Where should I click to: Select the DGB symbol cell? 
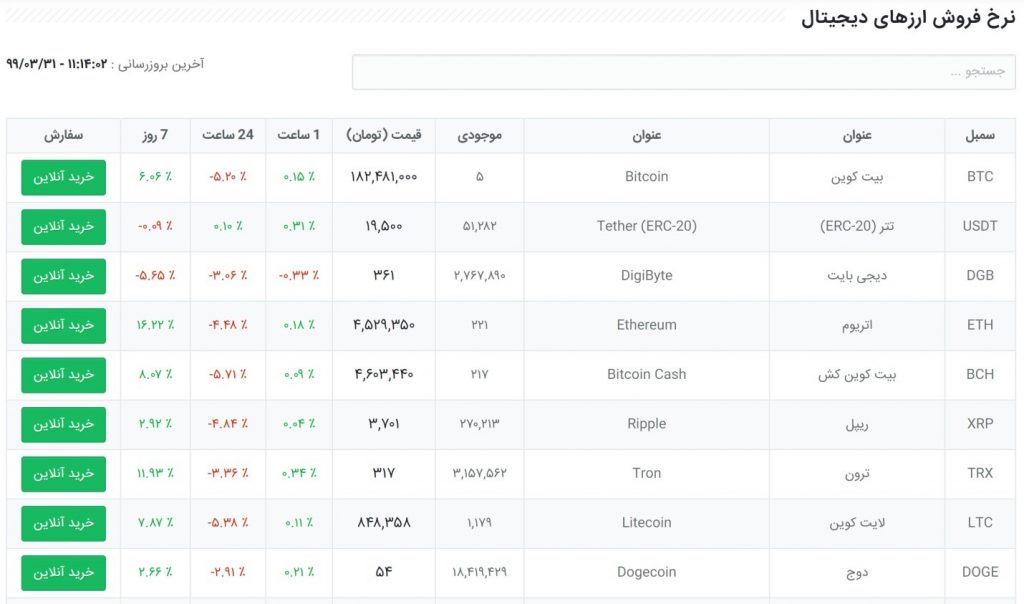[980, 276]
